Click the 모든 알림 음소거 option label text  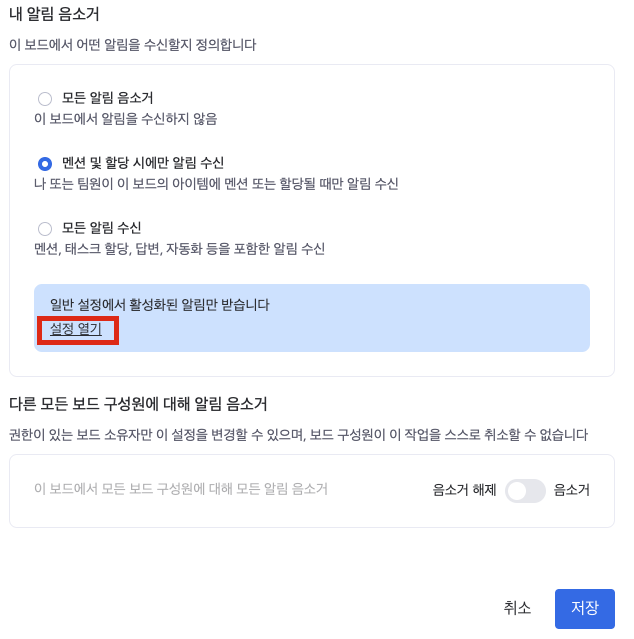tap(107, 98)
